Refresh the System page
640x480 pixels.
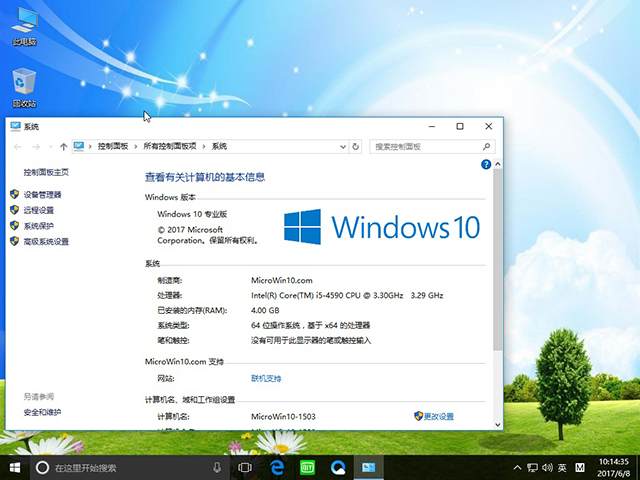tap(356, 147)
